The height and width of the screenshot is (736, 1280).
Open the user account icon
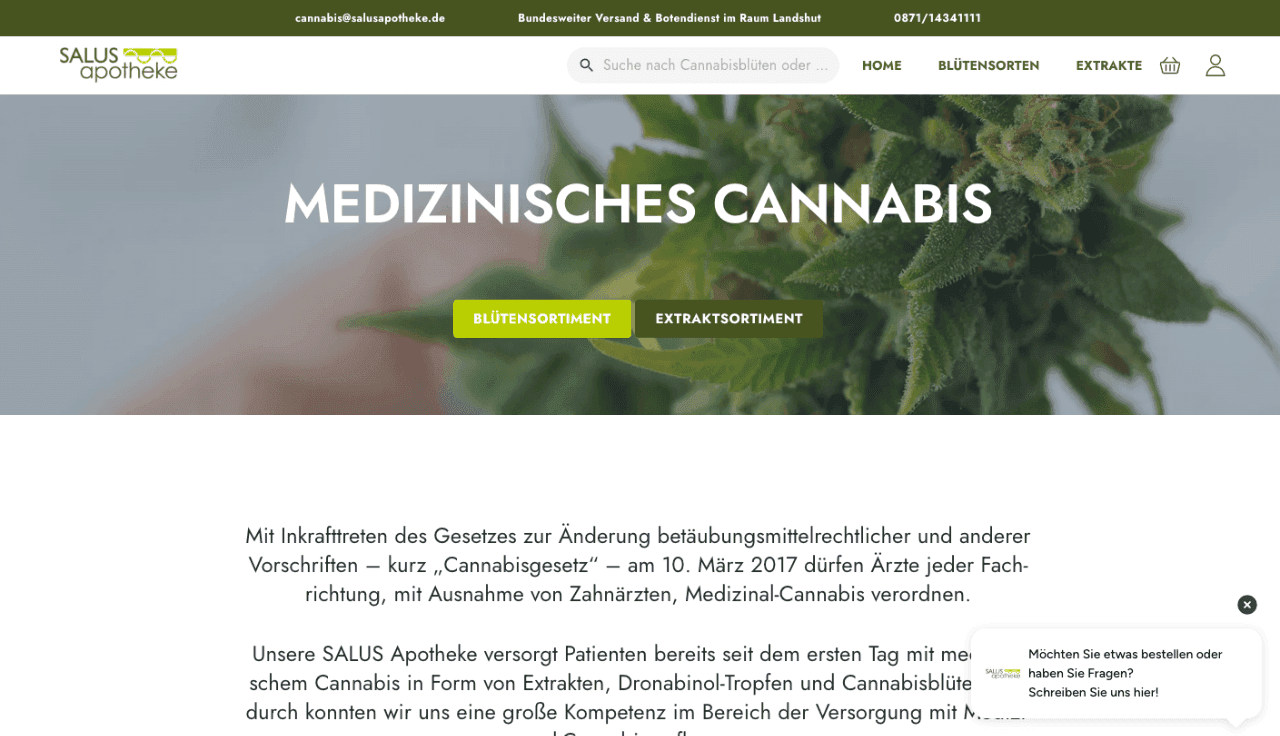(1215, 65)
